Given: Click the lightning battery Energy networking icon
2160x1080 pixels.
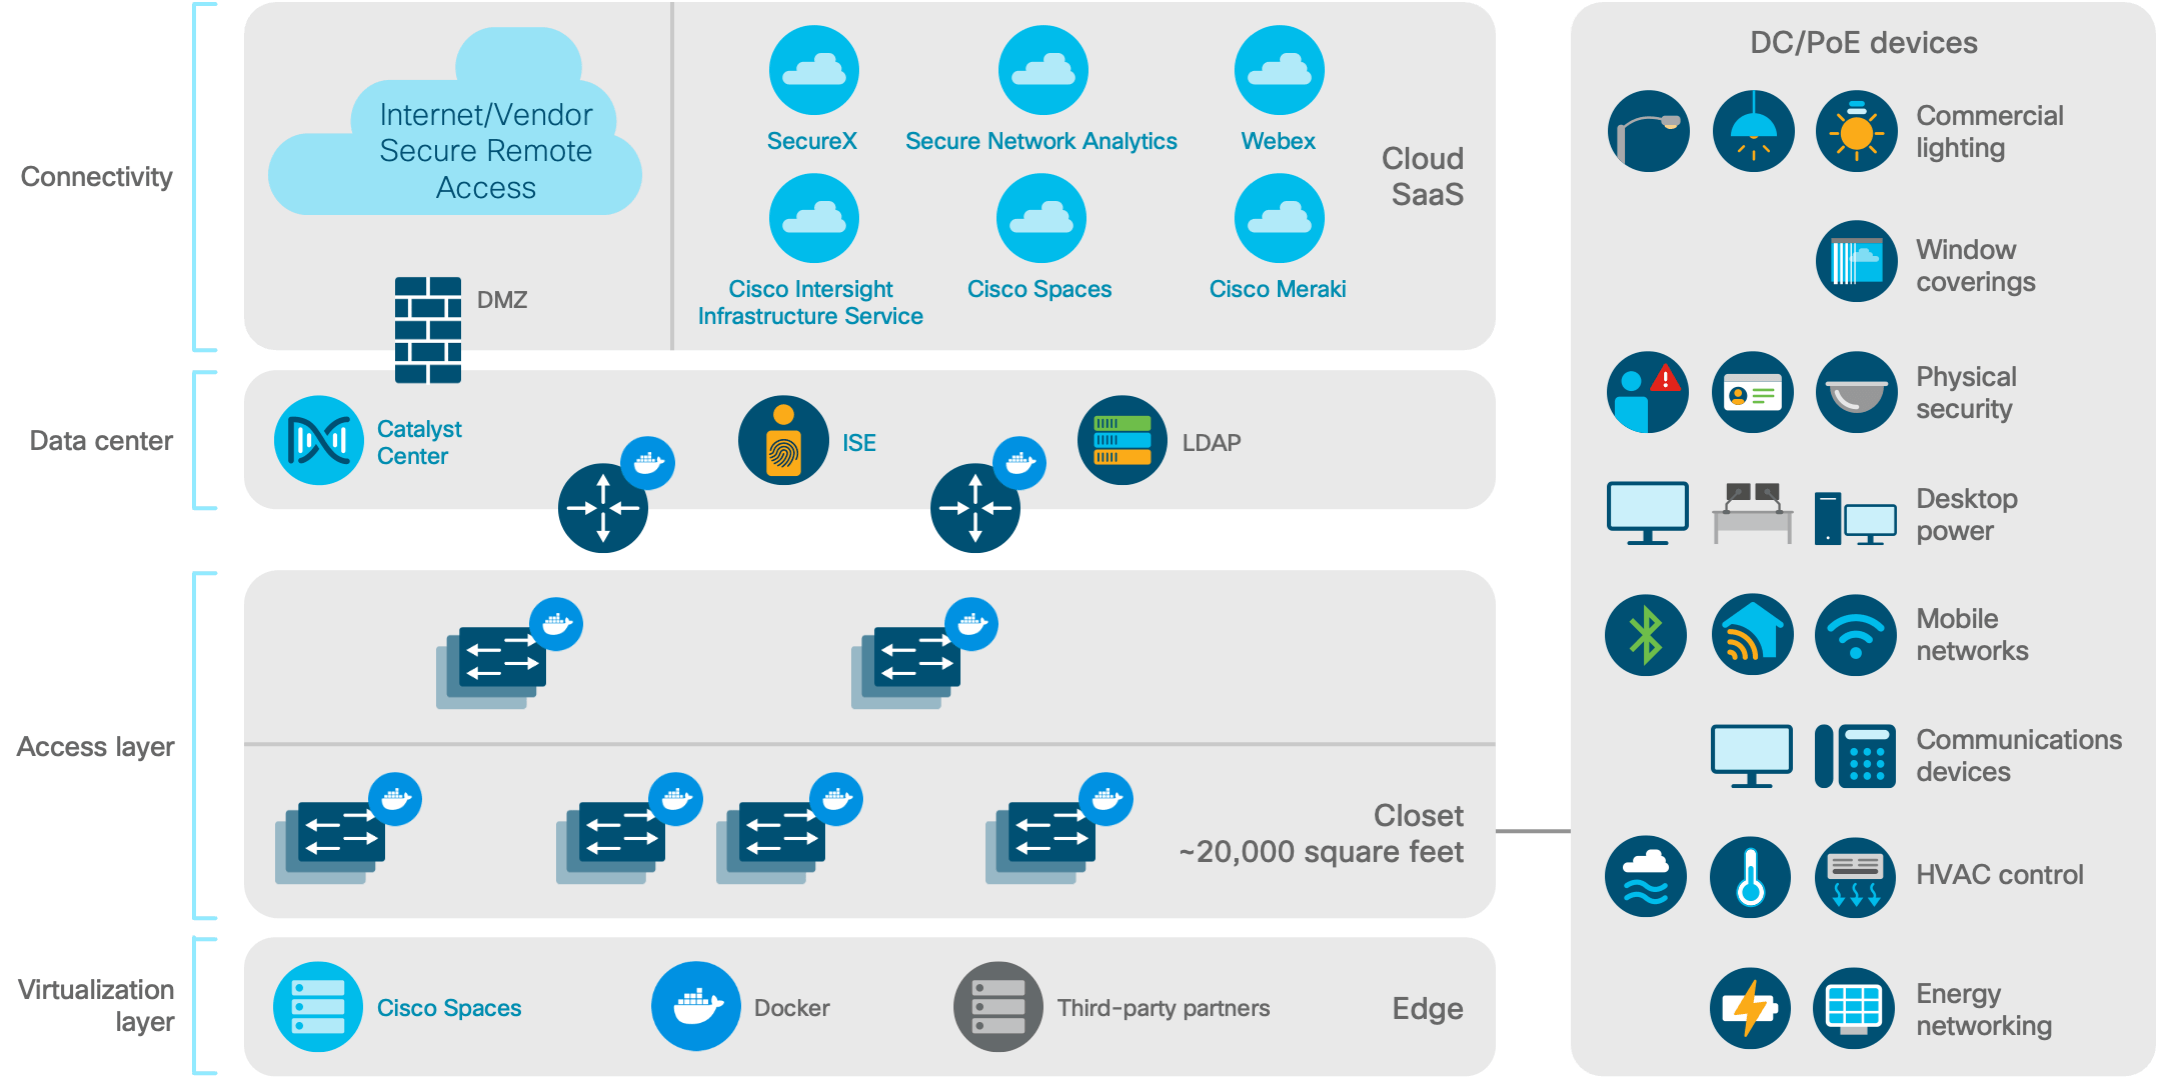Looking at the screenshot, I should [1750, 1008].
